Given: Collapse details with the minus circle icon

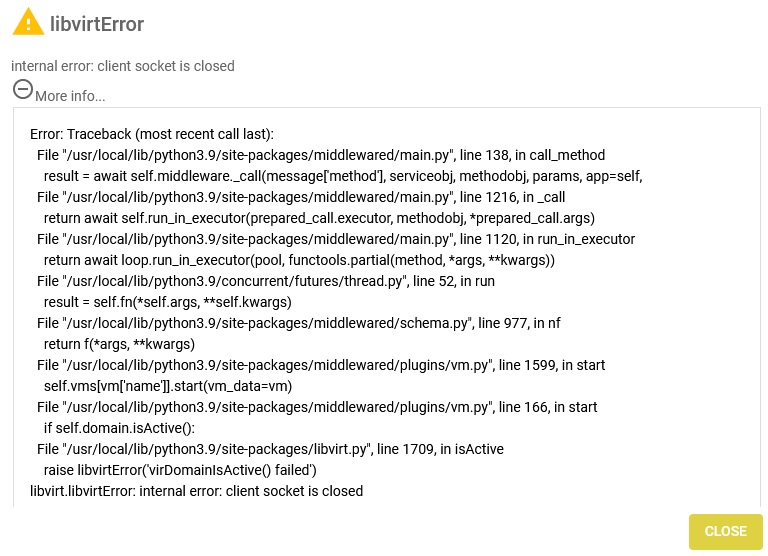Looking at the screenshot, I should point(23,89).
